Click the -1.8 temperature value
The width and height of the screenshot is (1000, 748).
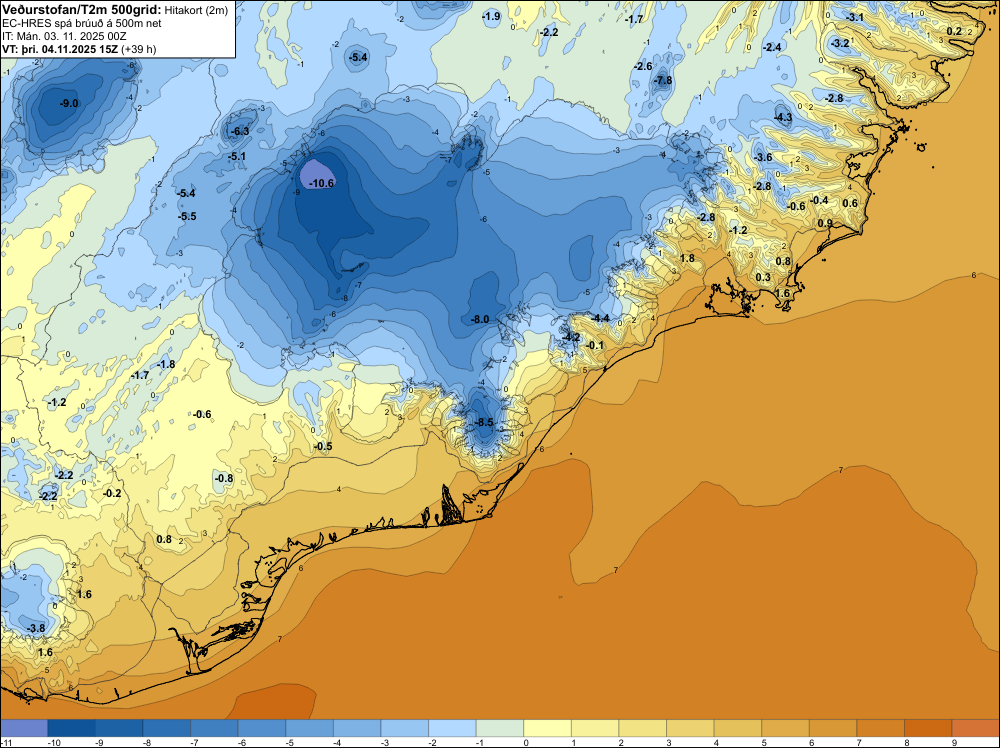166,365
